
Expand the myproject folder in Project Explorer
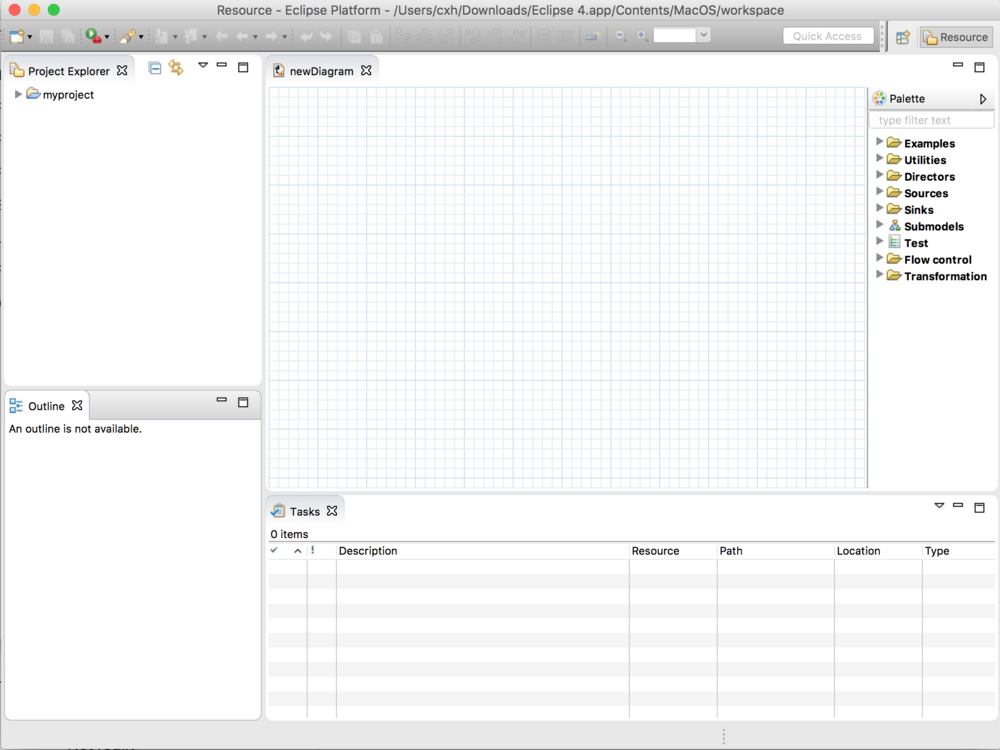[17, 94]
